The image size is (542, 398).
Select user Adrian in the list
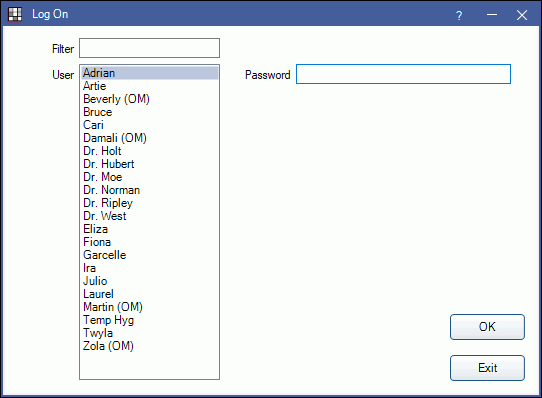coord(150,73)
